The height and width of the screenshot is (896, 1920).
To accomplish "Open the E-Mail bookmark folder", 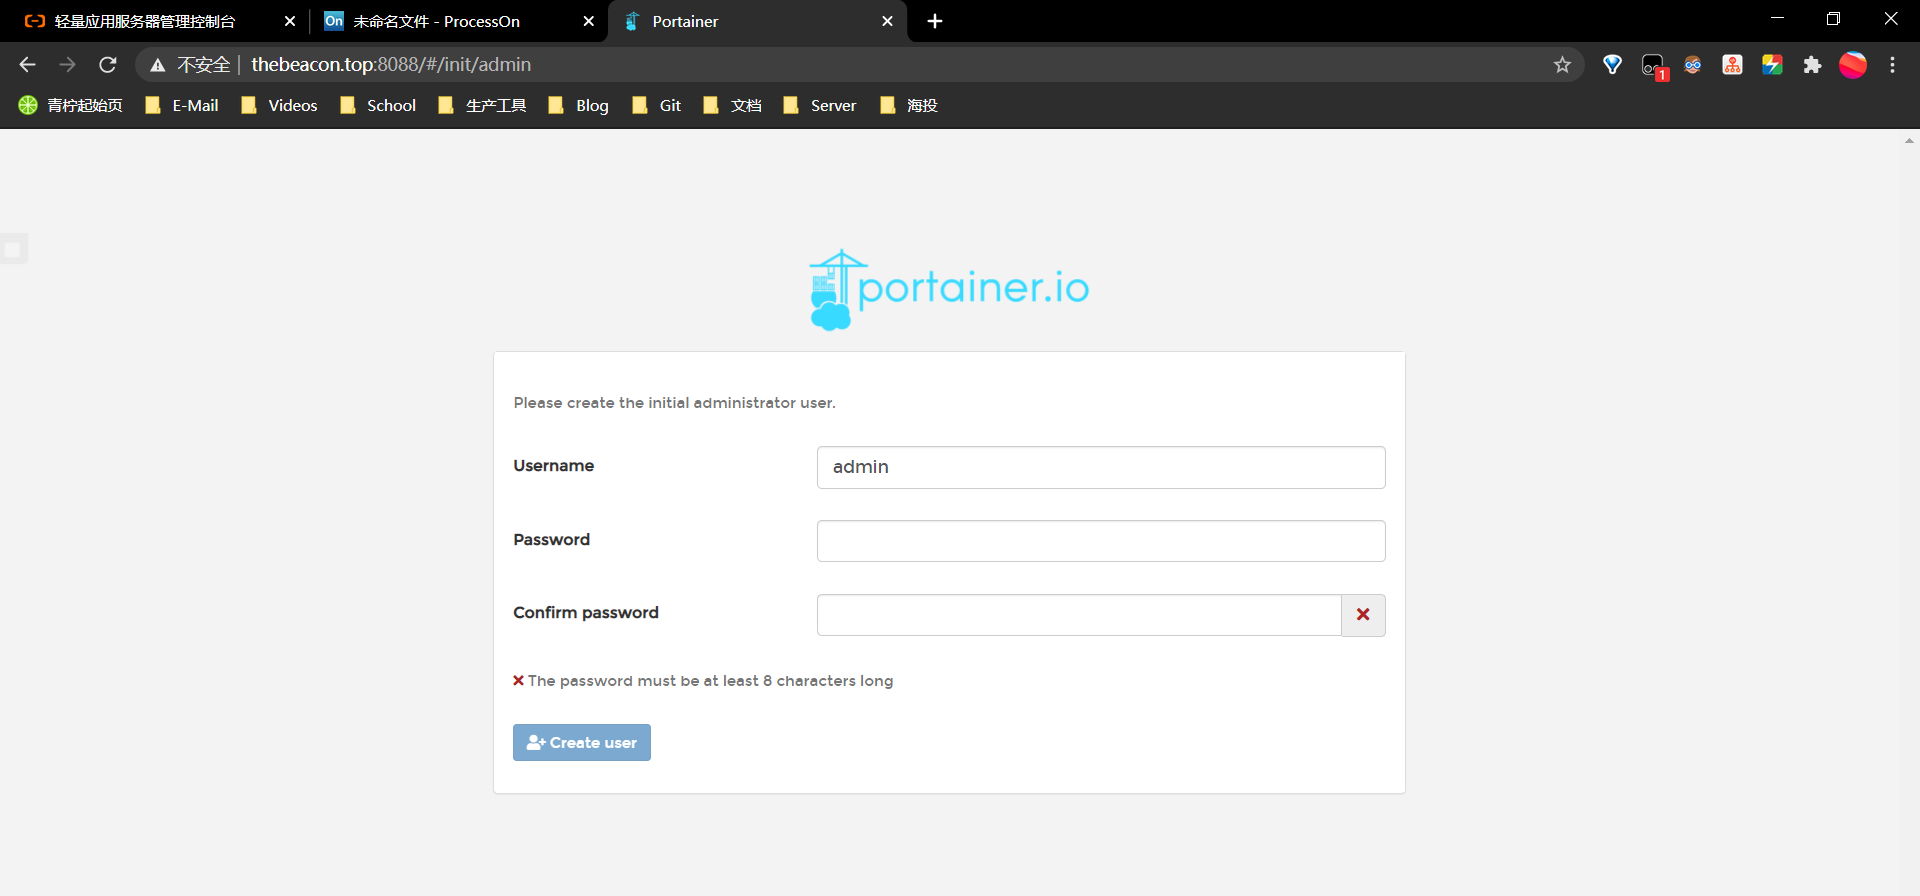I will tap(182, 105).
